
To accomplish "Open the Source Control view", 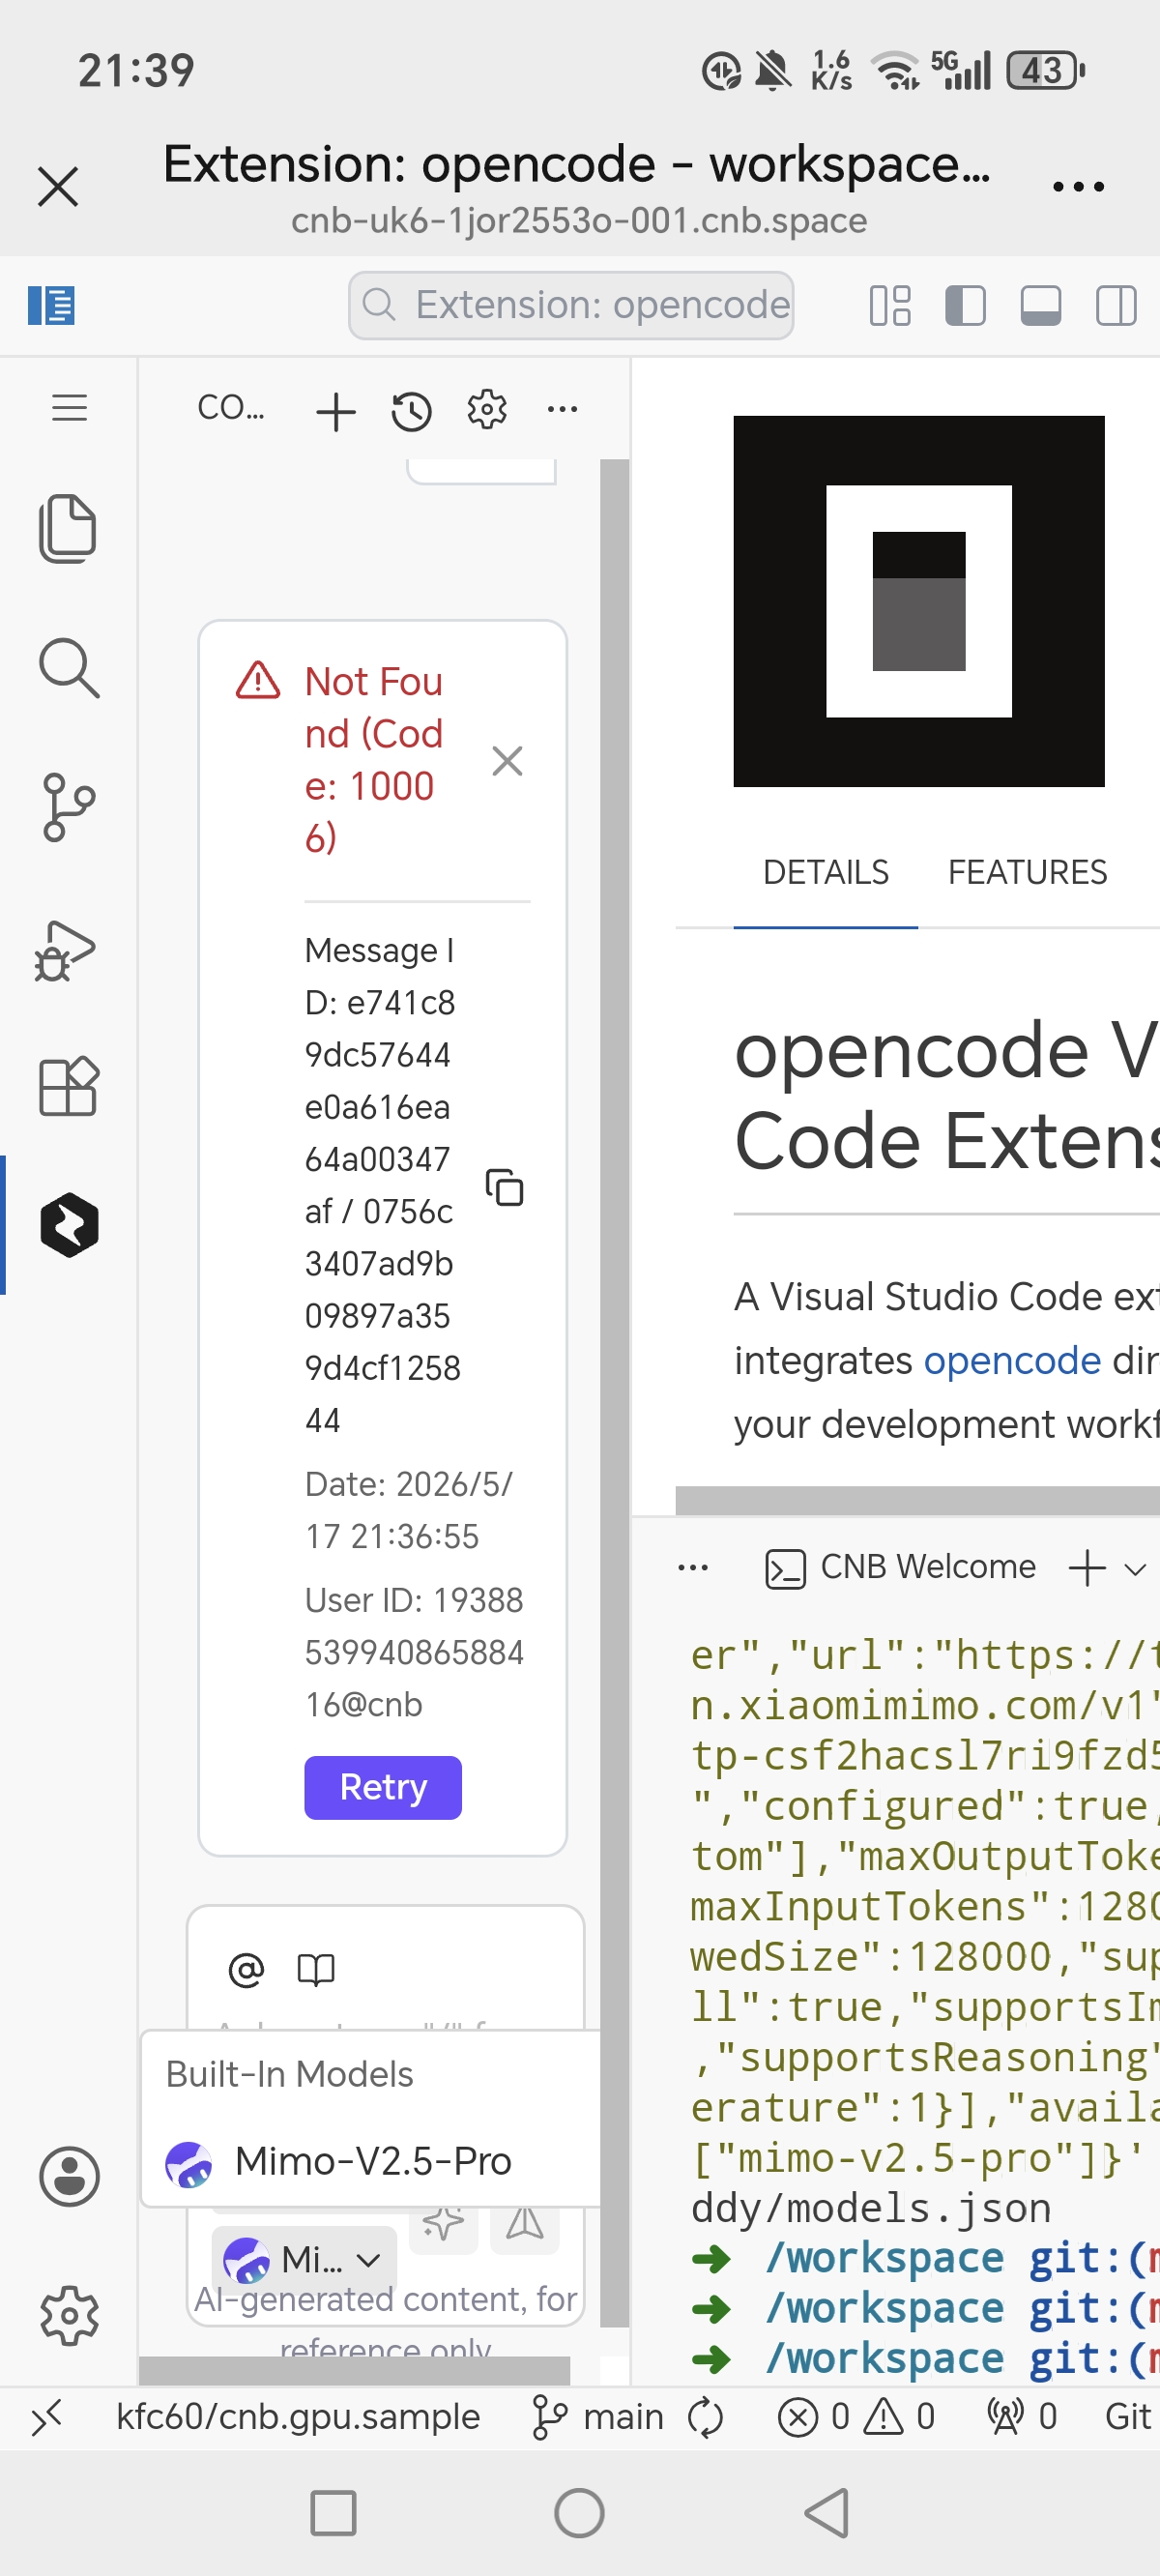I will point(68,807).
